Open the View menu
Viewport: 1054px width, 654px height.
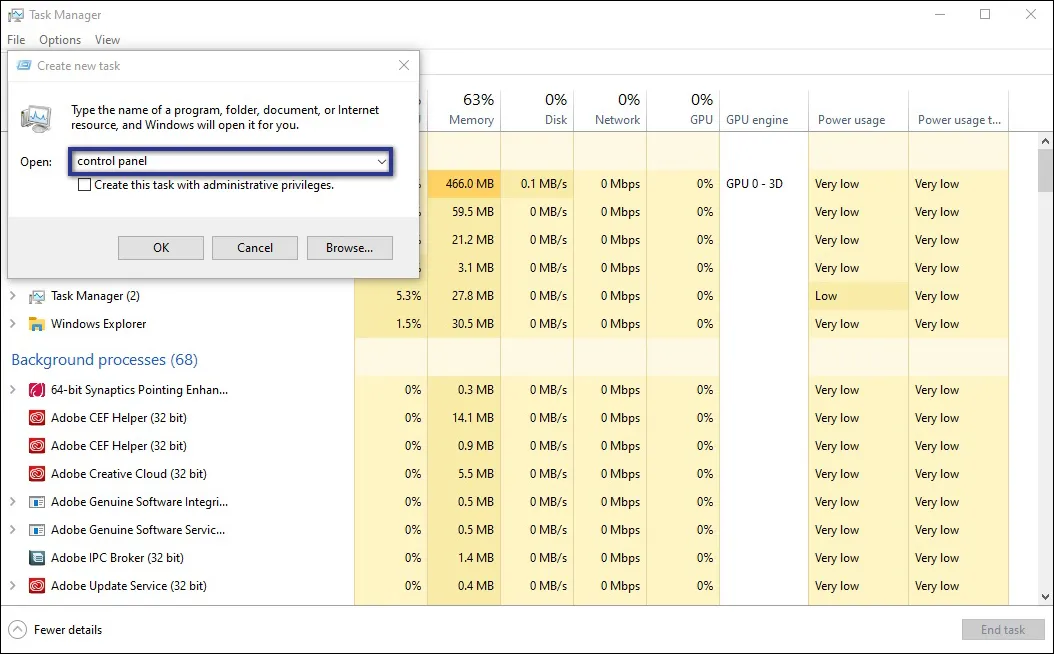pos(107,40)
